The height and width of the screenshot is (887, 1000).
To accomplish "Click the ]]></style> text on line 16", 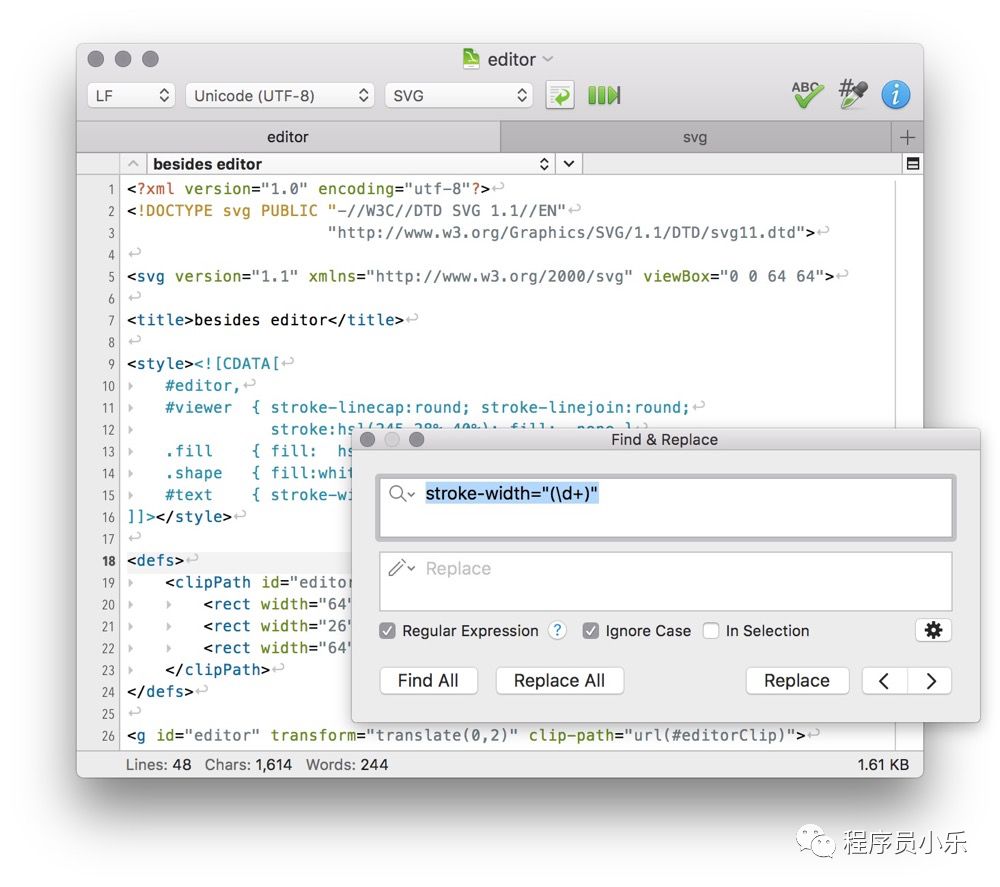I will tap(179, 517).
